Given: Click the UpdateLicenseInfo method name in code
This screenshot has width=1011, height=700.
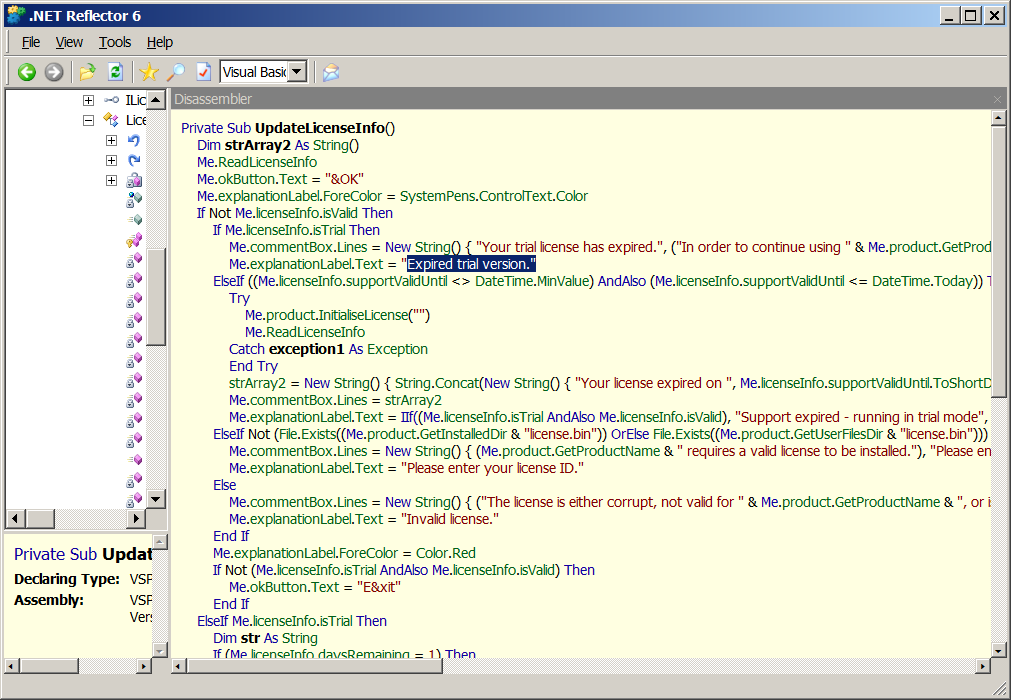Looking at the screenshot, I should tap(320, 128).
